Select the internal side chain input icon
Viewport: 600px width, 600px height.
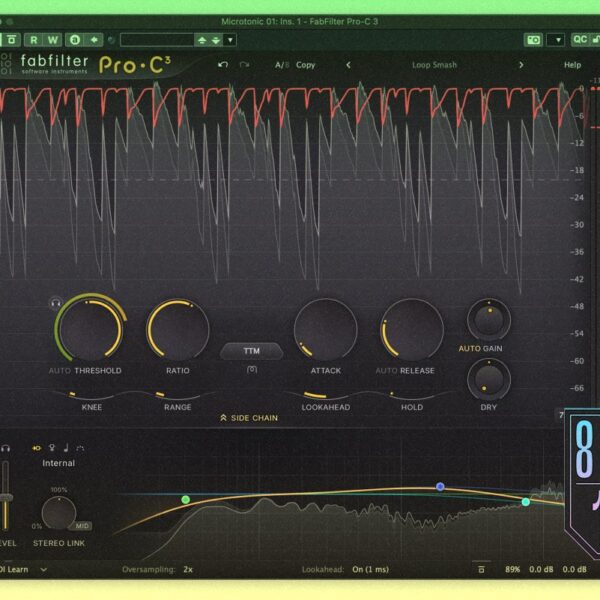[x=37, y=448]
